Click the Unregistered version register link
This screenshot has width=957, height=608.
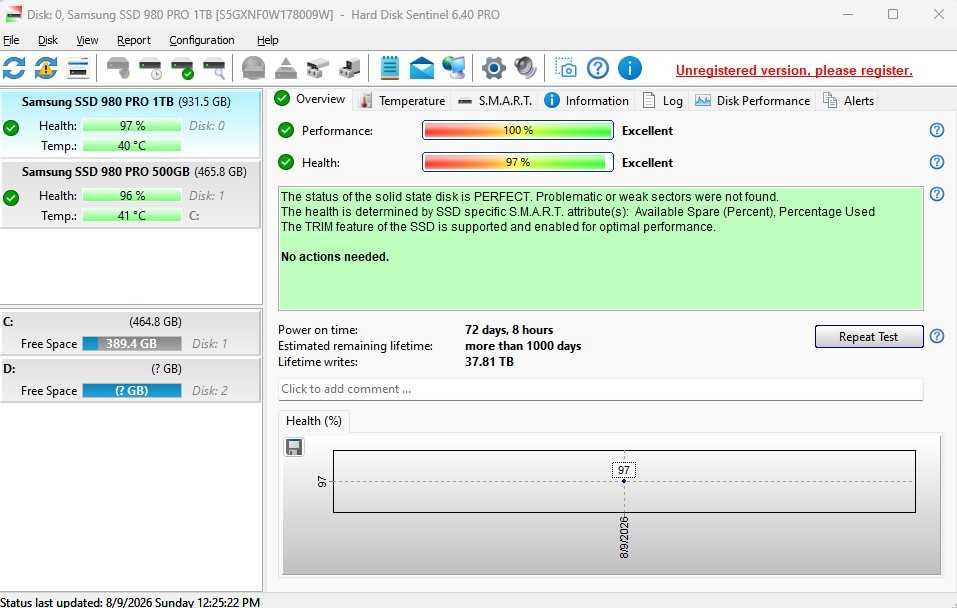pyautogui.click(x=794, y=70)
